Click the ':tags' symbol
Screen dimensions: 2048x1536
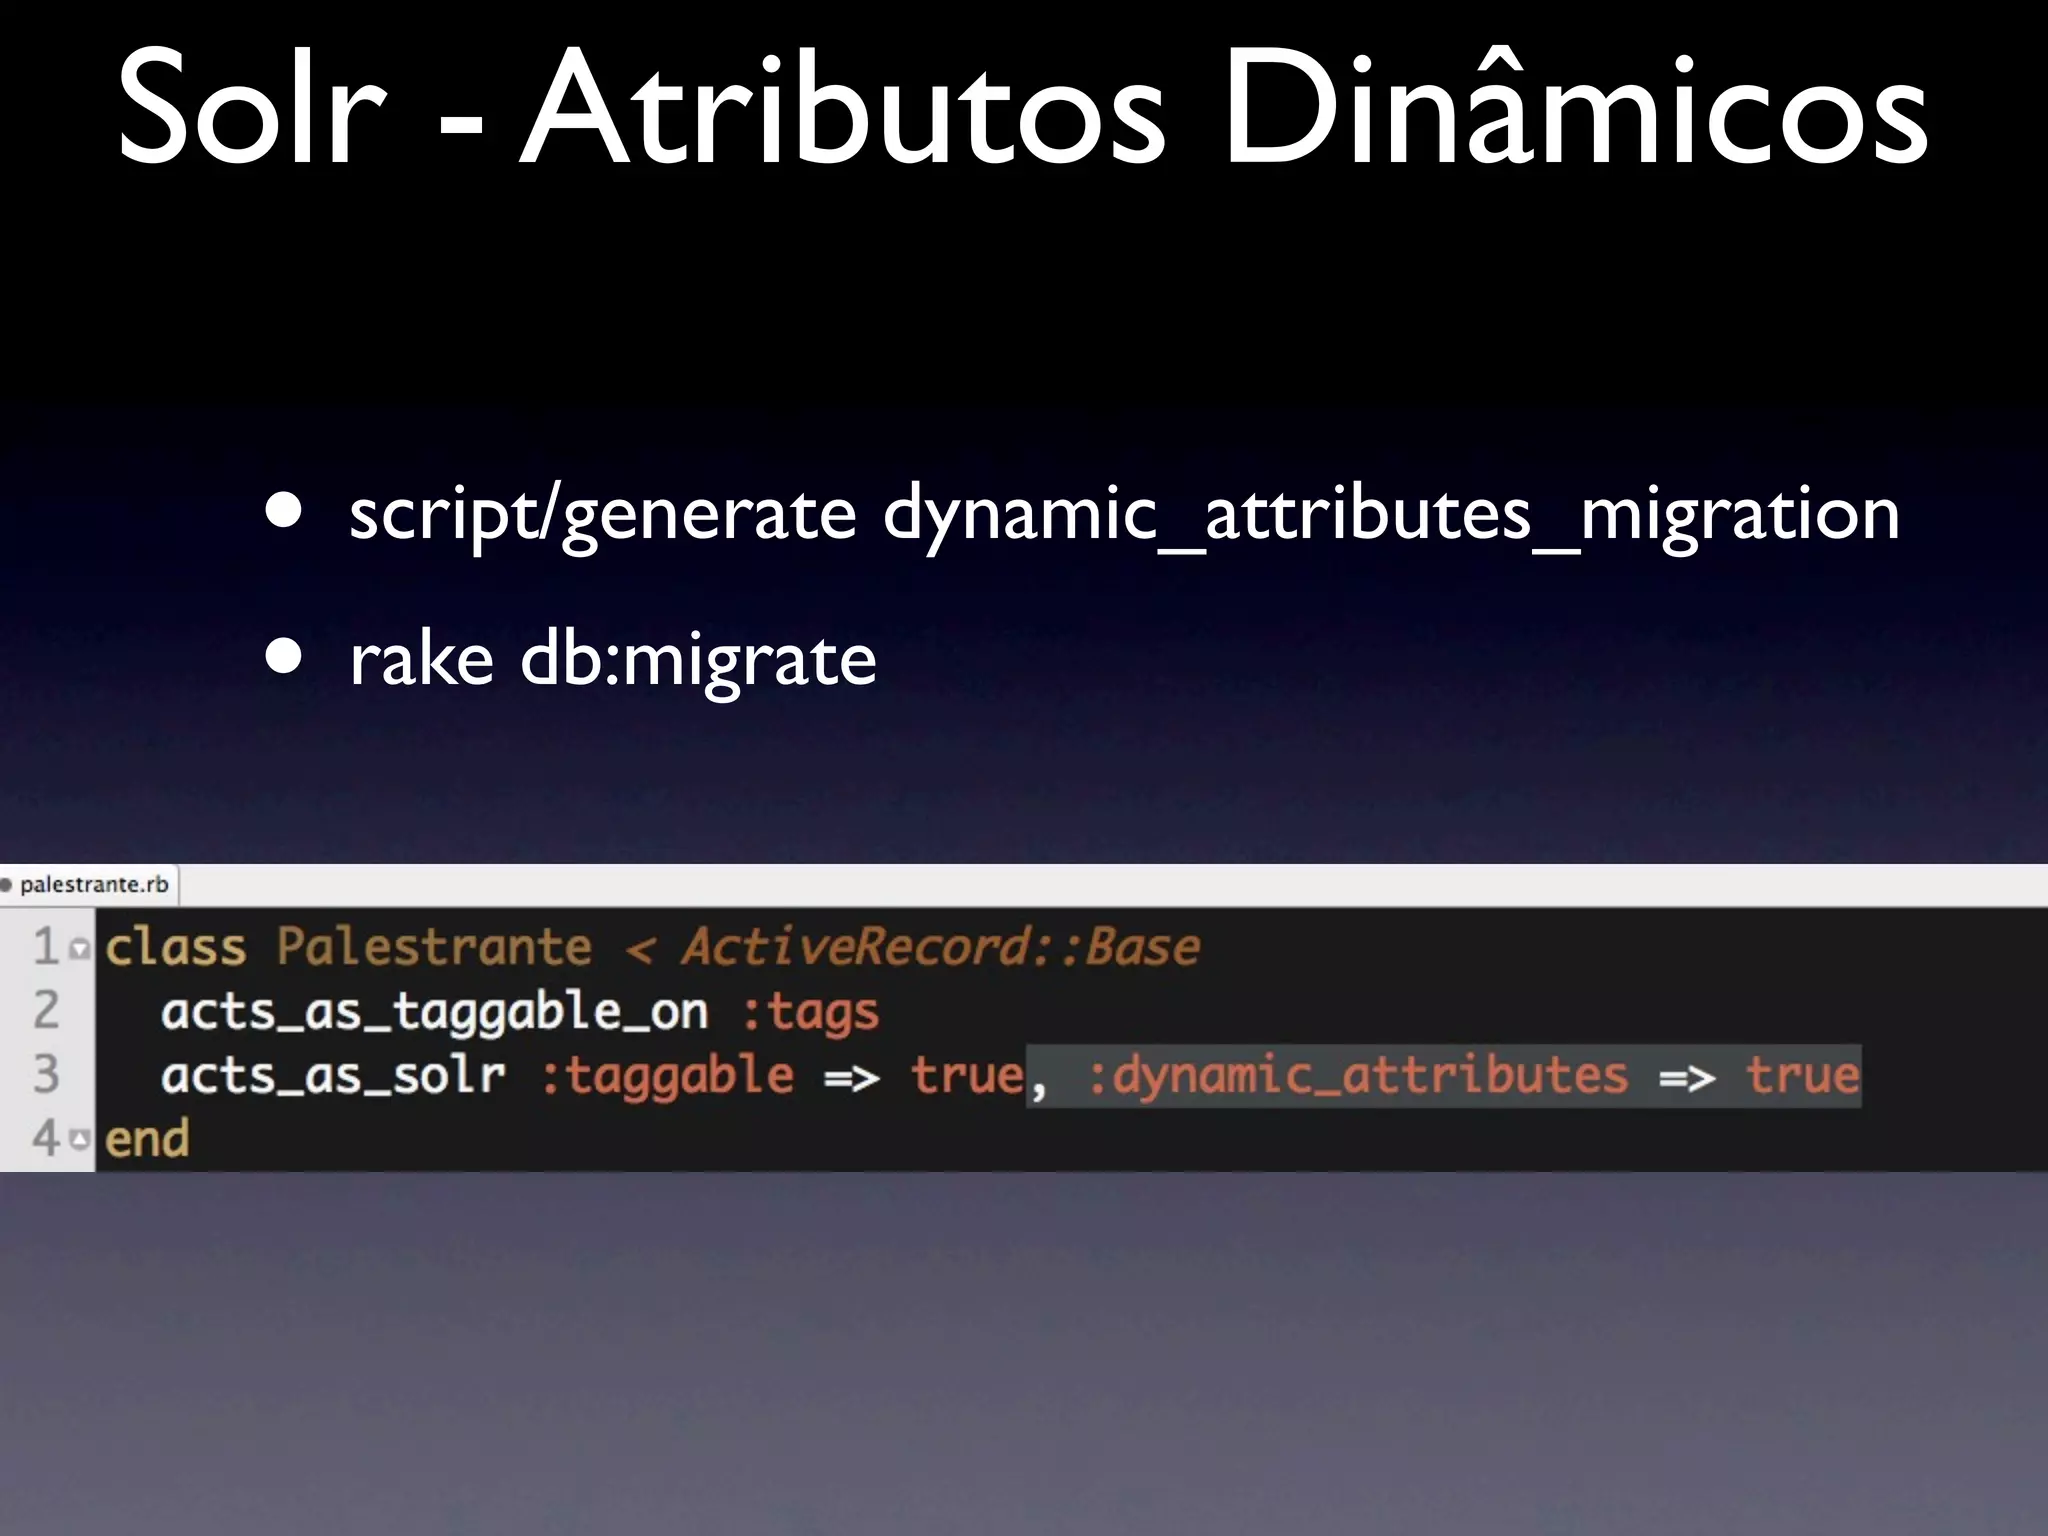[x=810, y=1012]
